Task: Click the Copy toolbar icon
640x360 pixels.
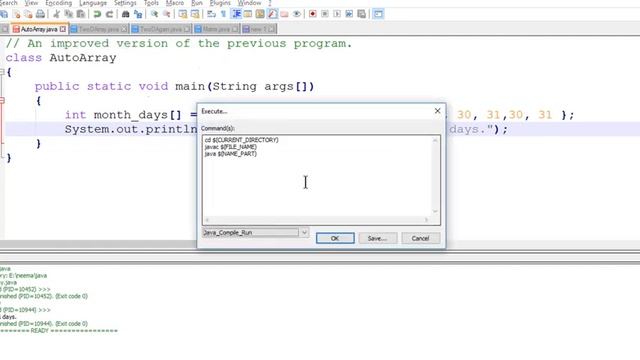Action: click(x=69, y=14)
